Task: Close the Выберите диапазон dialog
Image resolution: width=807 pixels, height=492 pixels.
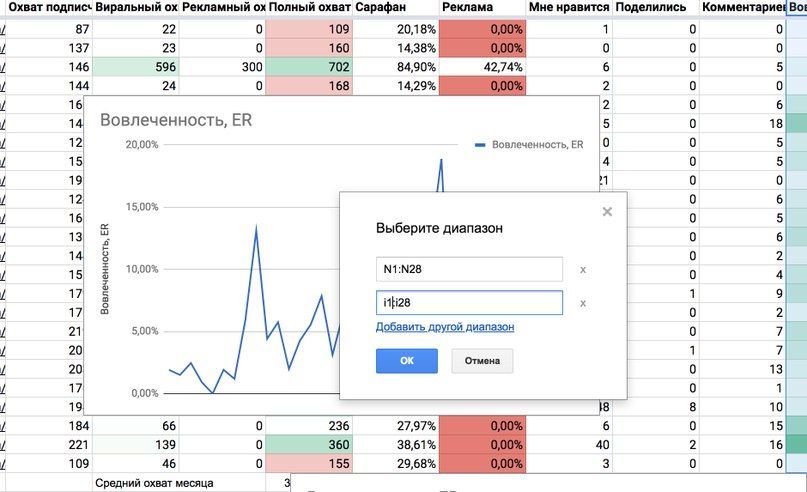Action: click(607, 212)
